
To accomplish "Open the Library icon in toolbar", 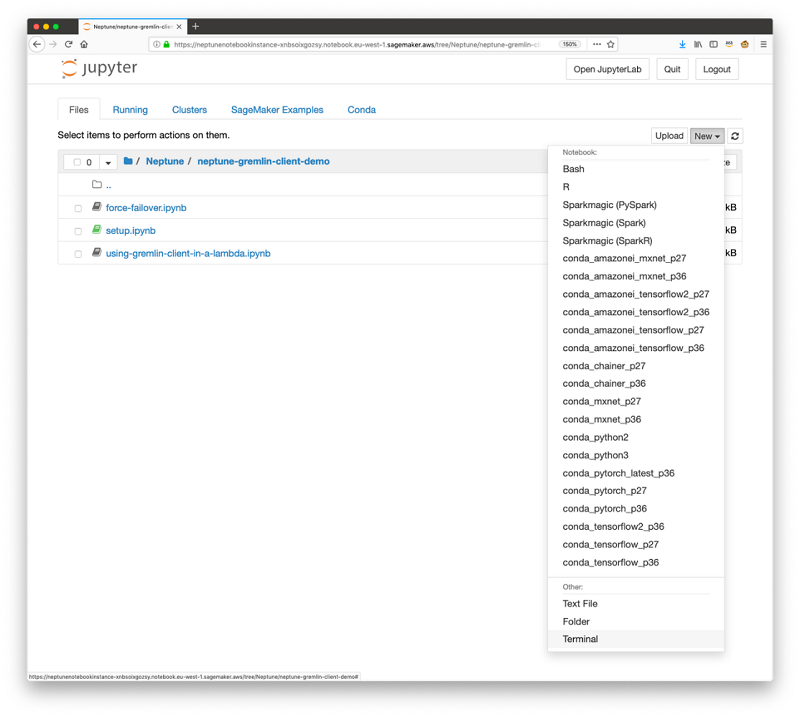I will pyautogui.click(x=697, y=44).
